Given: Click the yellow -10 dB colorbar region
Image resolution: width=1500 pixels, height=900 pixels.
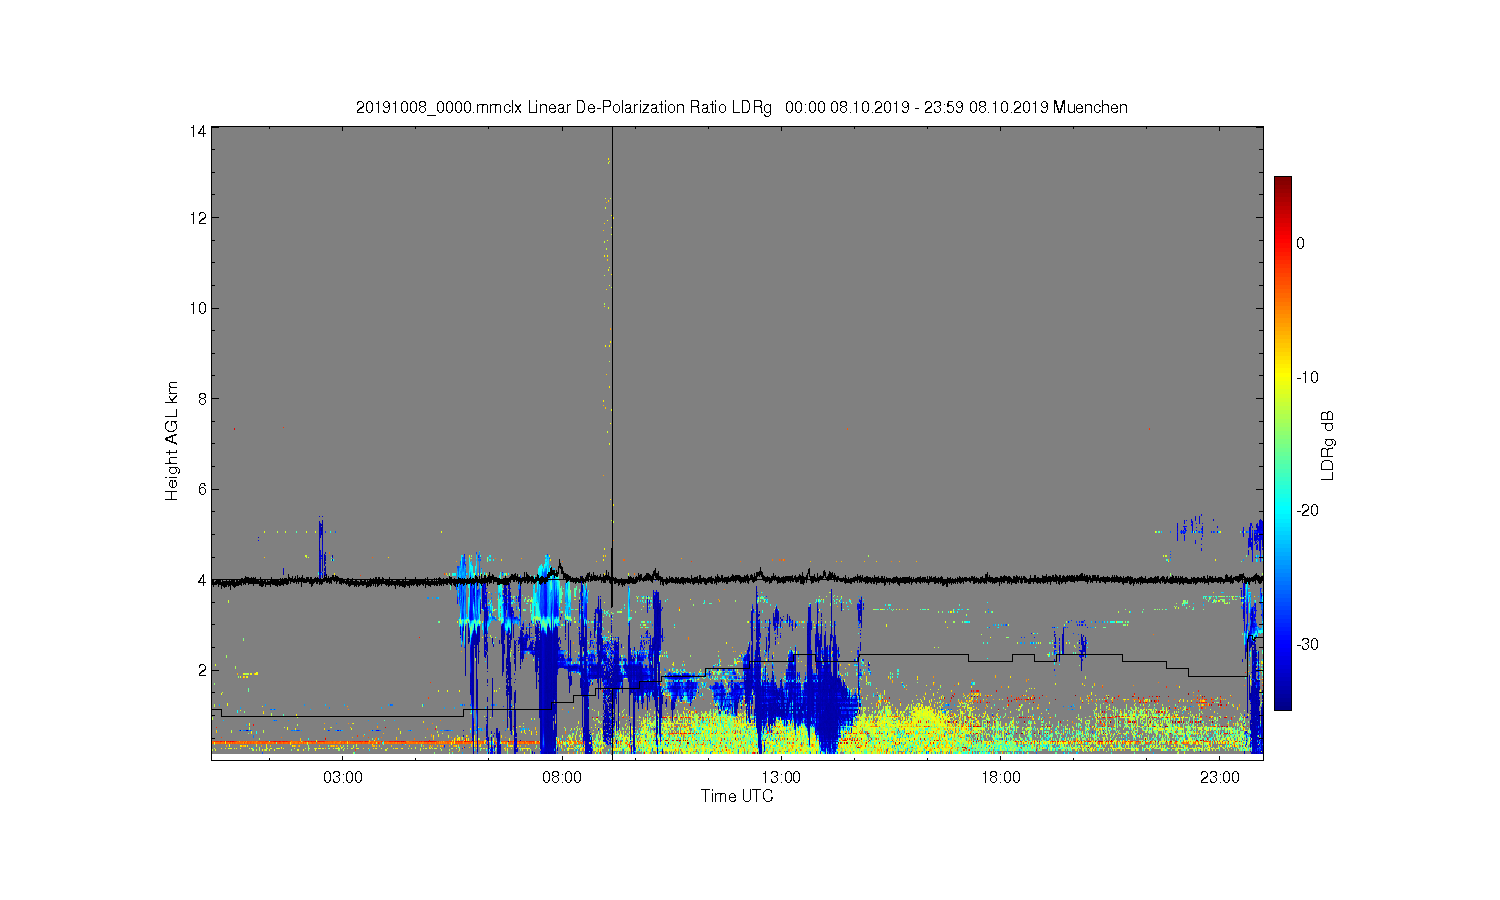Looking at the screenshot, I should [1282, 377].
